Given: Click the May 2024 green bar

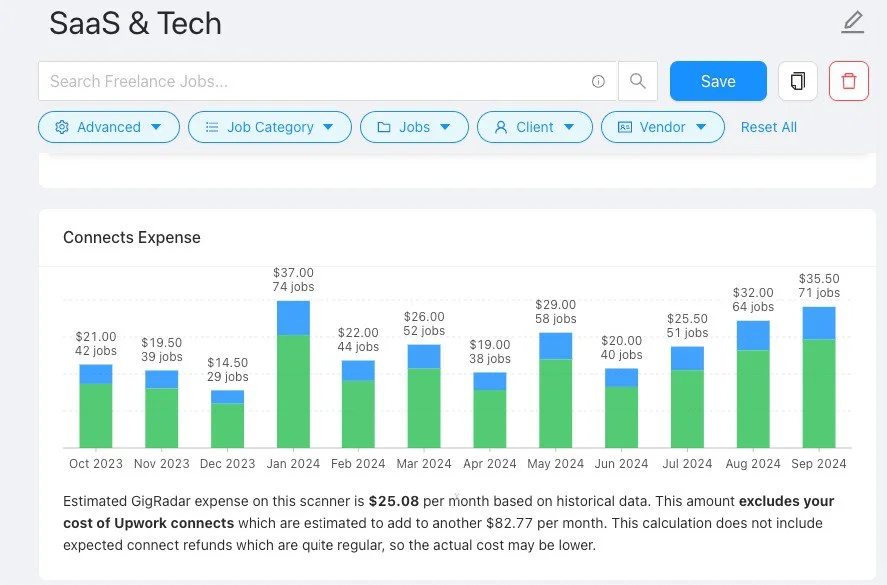Looking at the screenshot, I should pos(555,403).
